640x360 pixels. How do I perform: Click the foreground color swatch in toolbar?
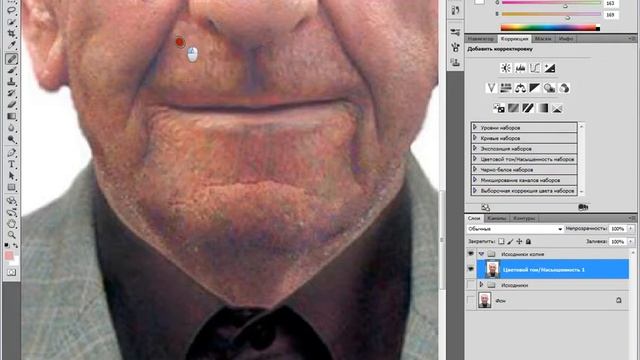click(9, 256)
